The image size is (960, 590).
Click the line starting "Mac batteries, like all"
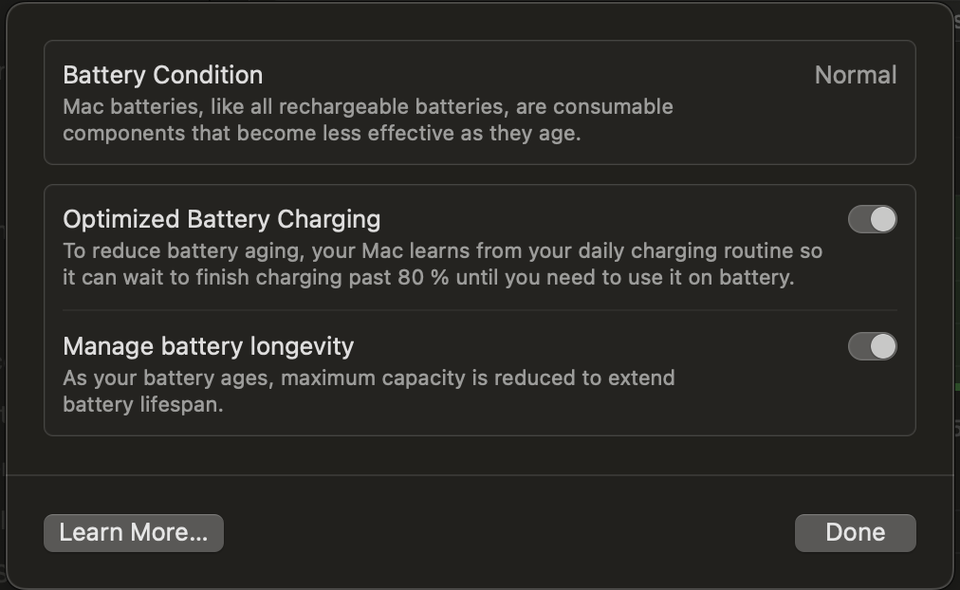click(x=367, y=106)
